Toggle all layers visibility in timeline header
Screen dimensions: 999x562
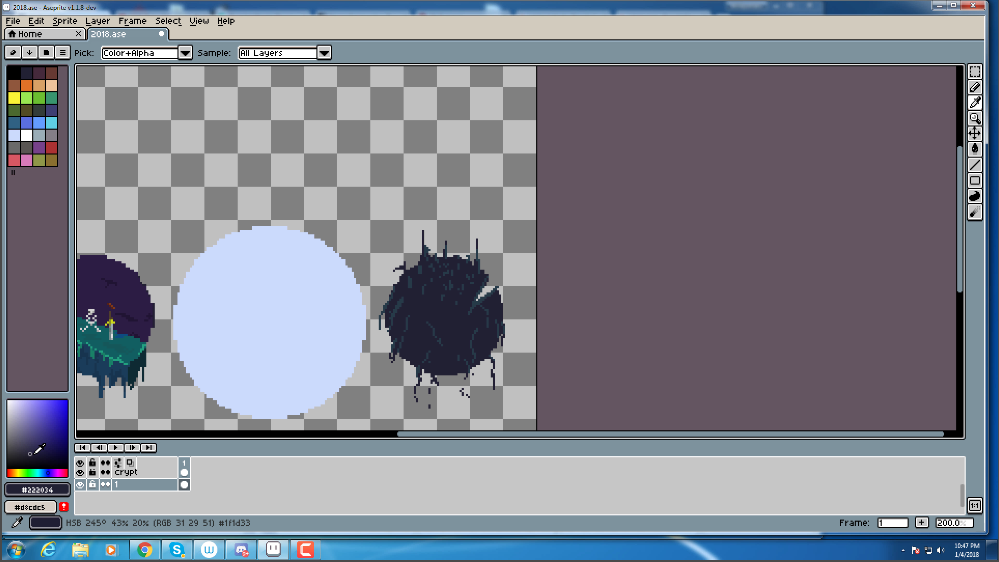coord(80,463)
